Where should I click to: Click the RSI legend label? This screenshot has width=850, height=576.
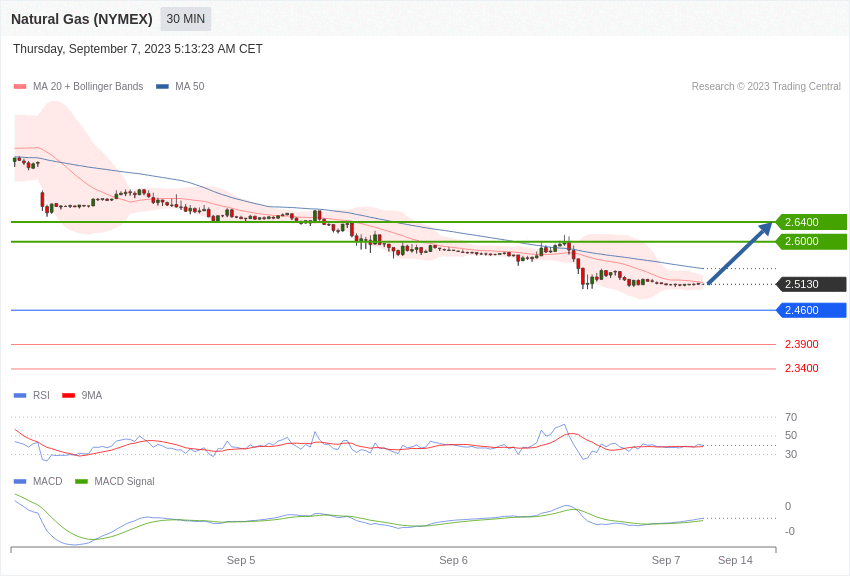point(41,395)
